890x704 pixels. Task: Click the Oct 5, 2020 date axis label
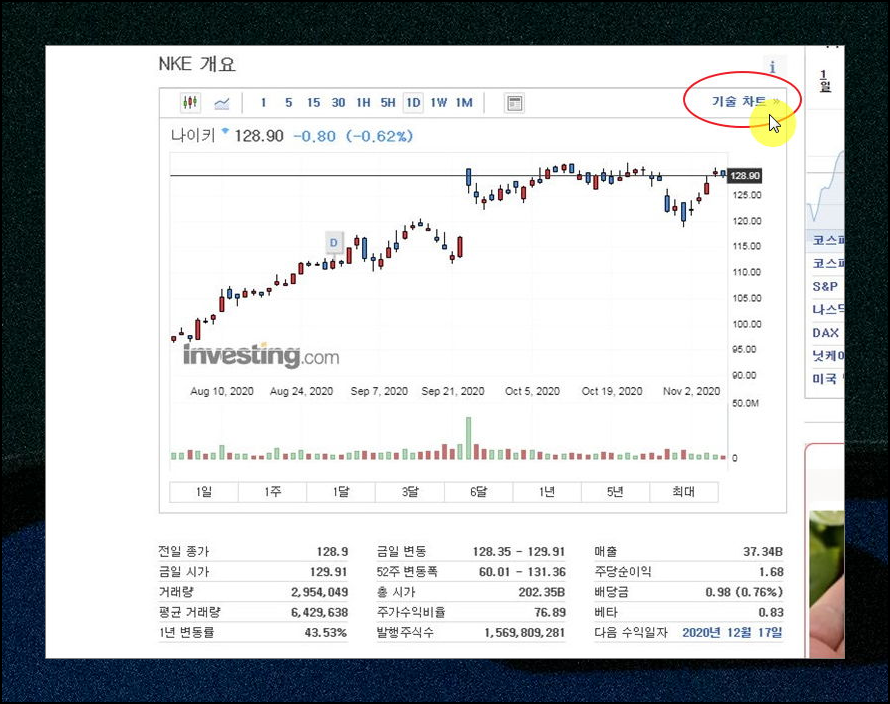(x=532, y=391)
